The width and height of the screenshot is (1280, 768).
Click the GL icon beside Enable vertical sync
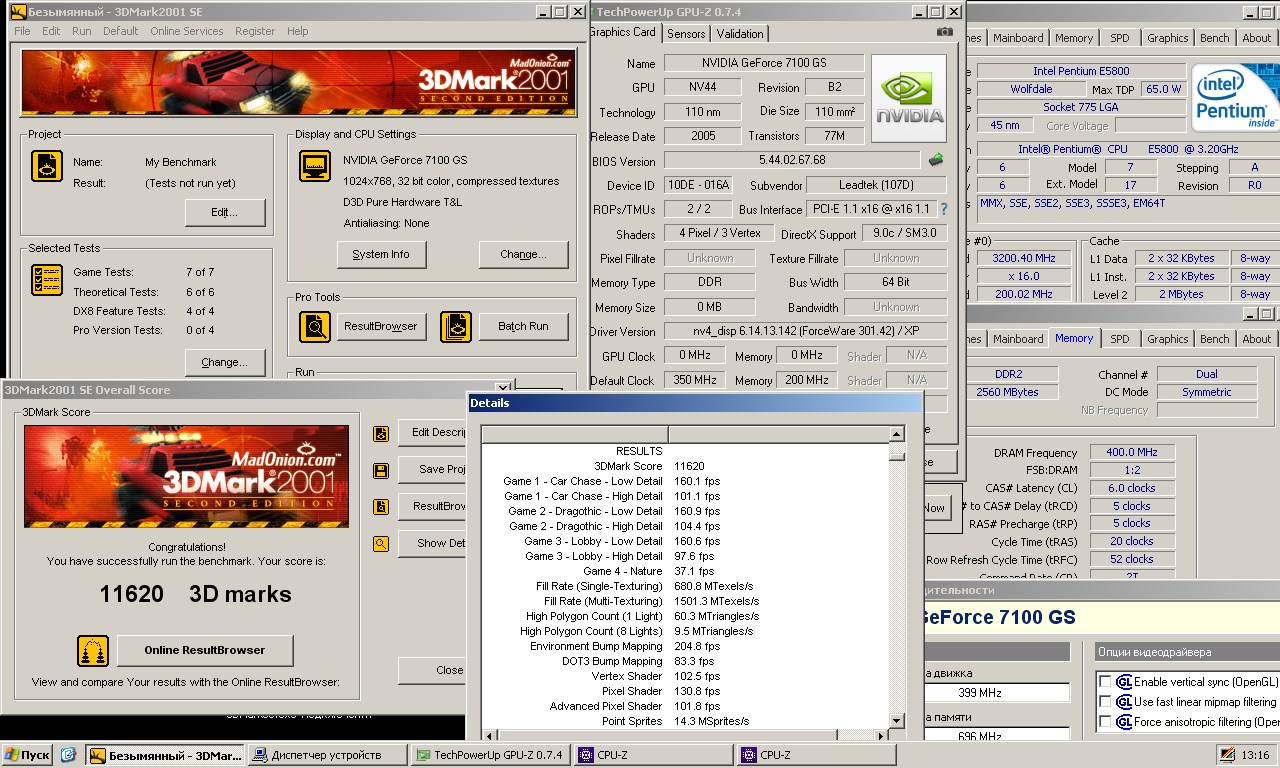(x=1124, y=682)
